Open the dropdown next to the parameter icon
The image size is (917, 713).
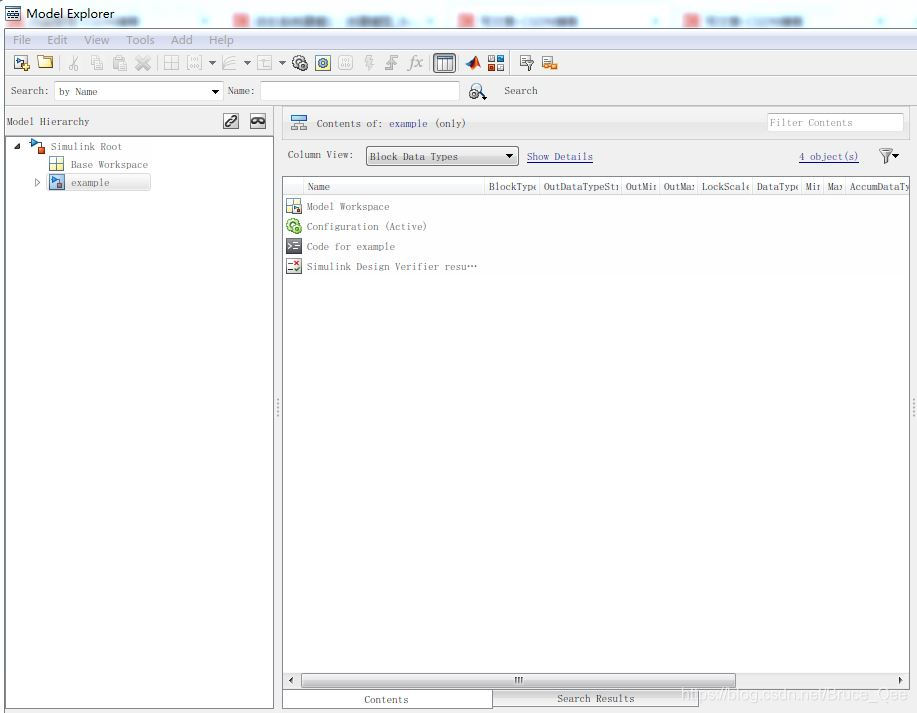click(x=212, y=63)
